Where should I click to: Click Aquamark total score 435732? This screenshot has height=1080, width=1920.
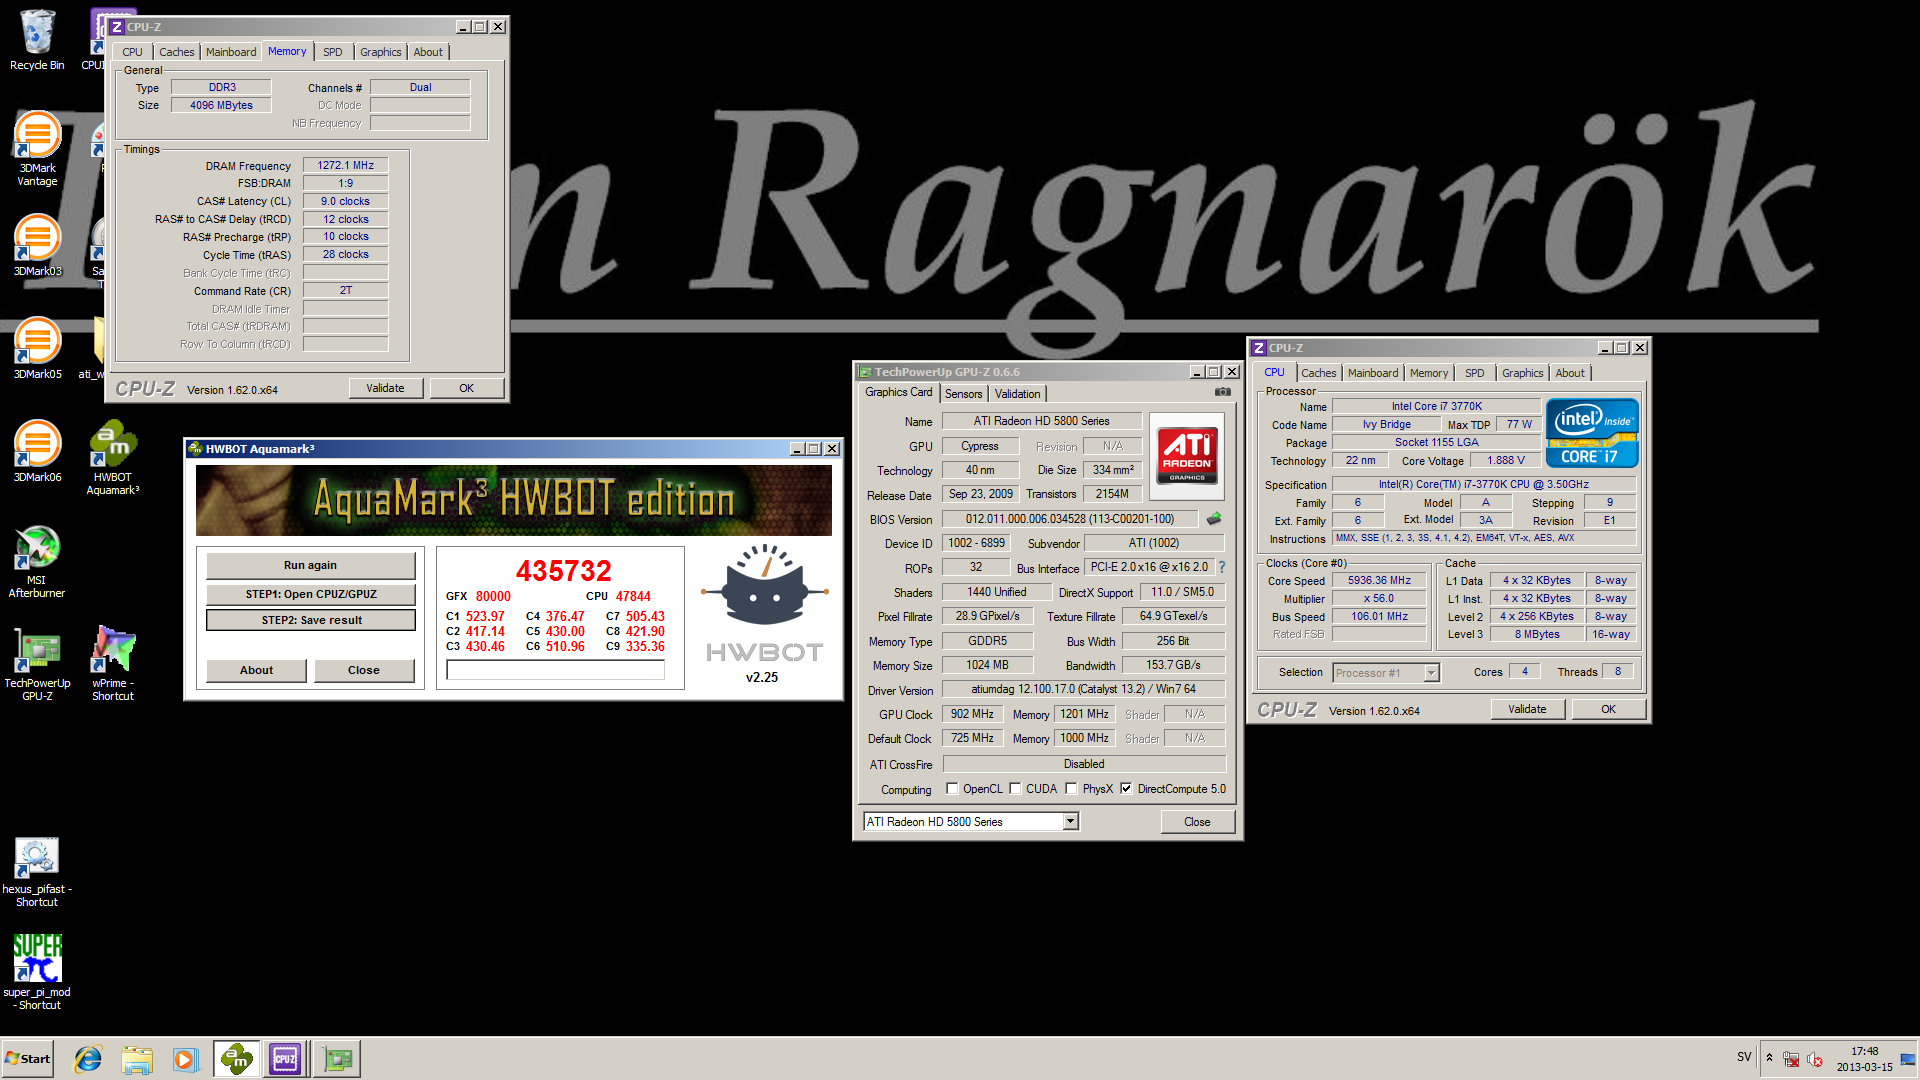563,571
